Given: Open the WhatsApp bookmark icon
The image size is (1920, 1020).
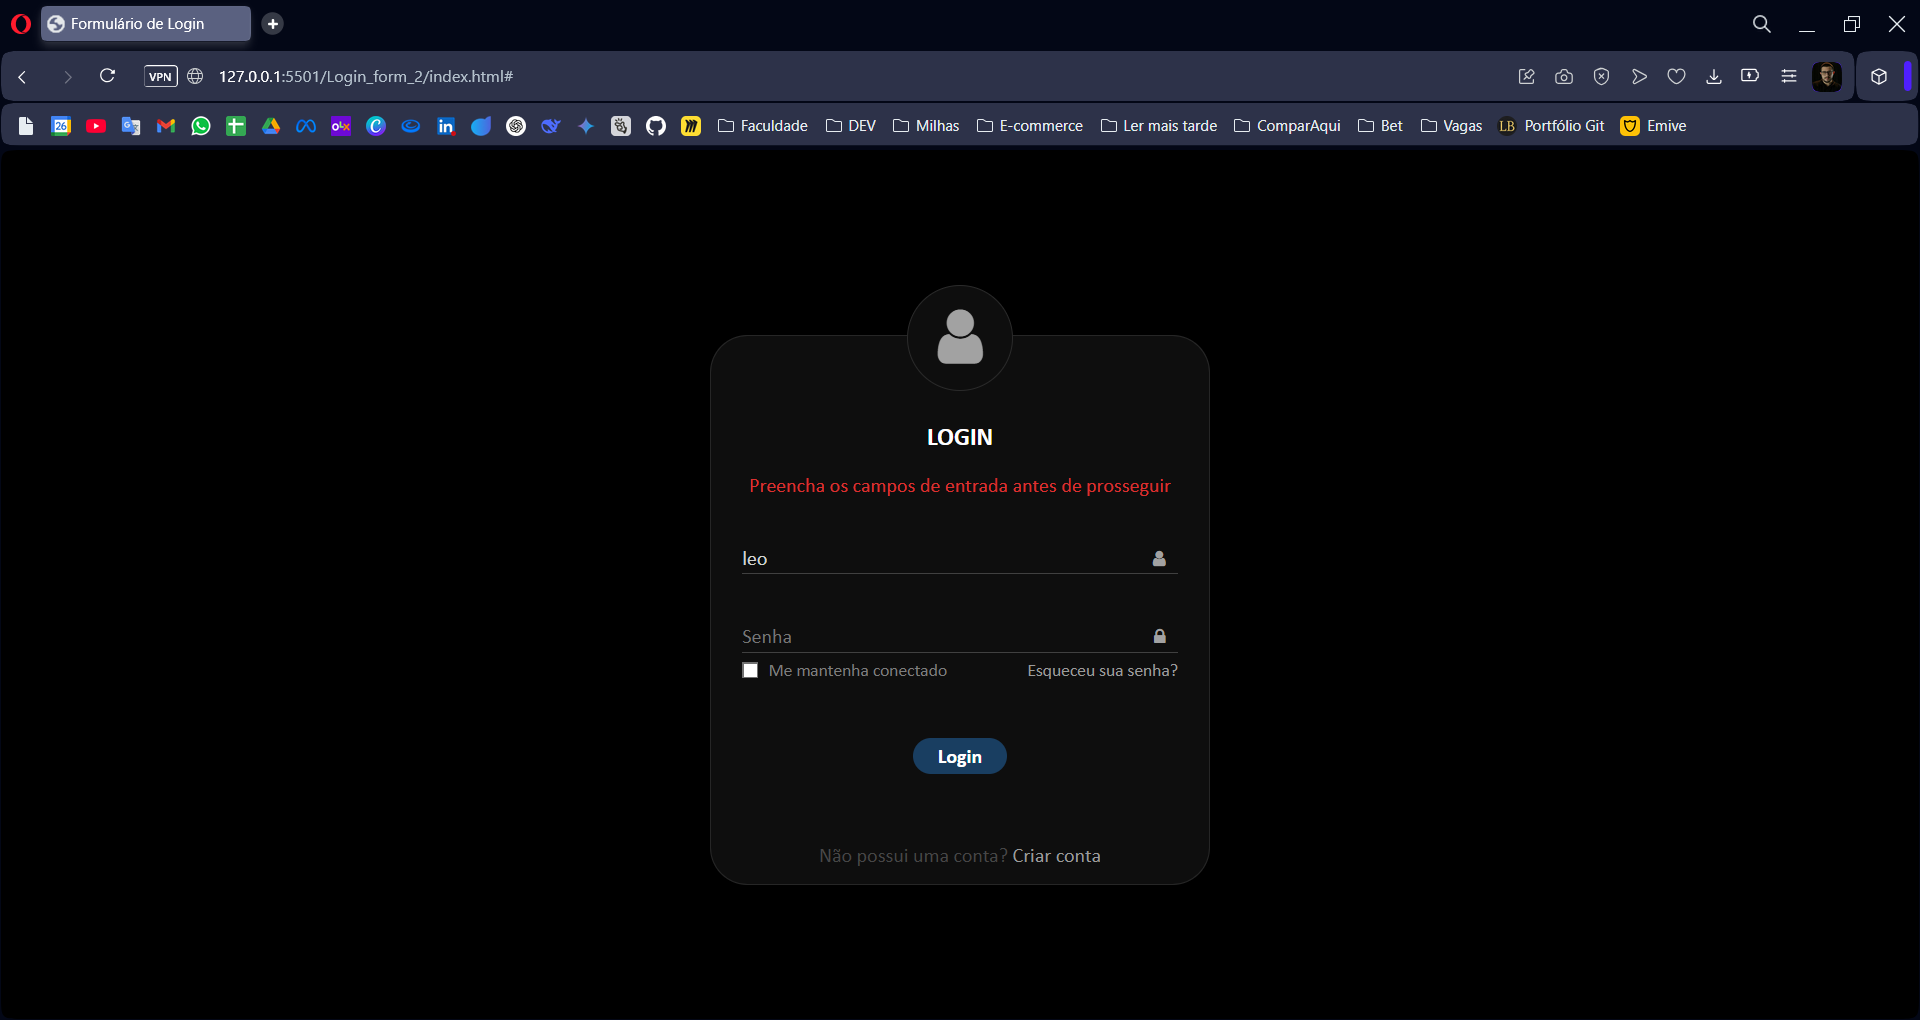Looking at the screenshot, I should (201, 126).
